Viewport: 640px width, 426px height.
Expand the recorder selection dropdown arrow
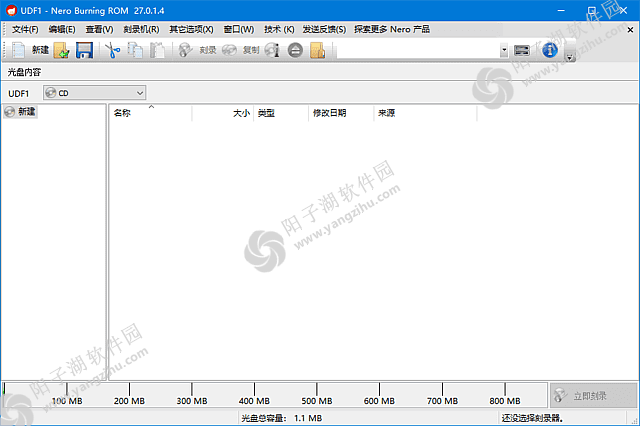tap(504, 51)
